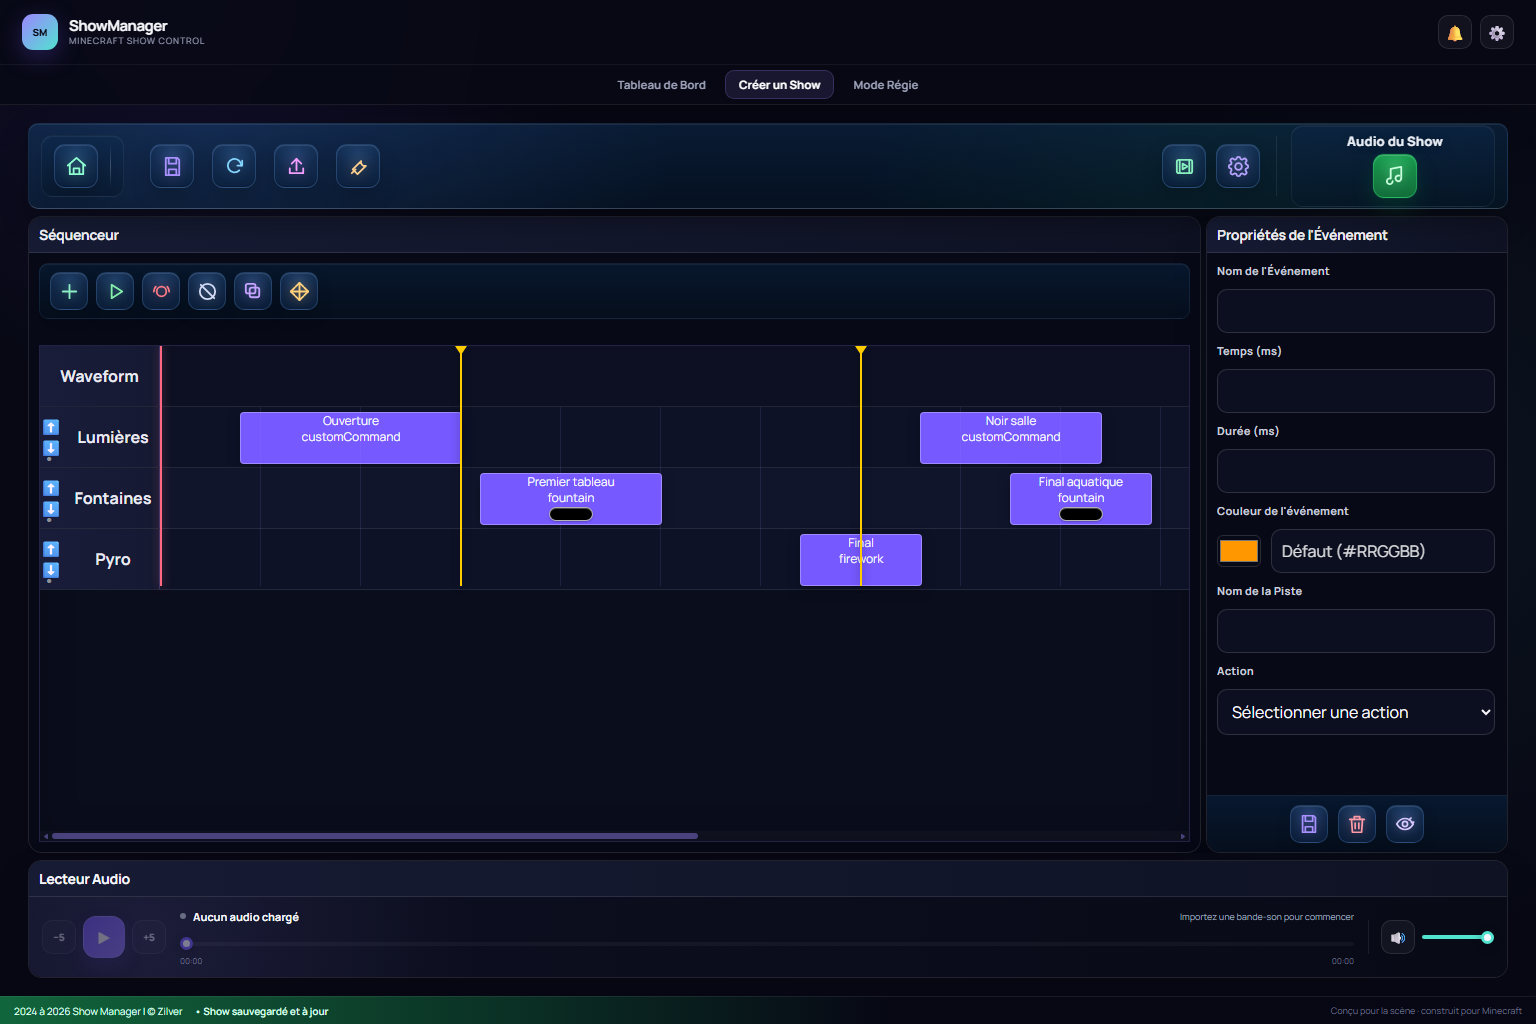Add an event with the plus icon
The image size is (1536, 1024).
tap(69, 291)
